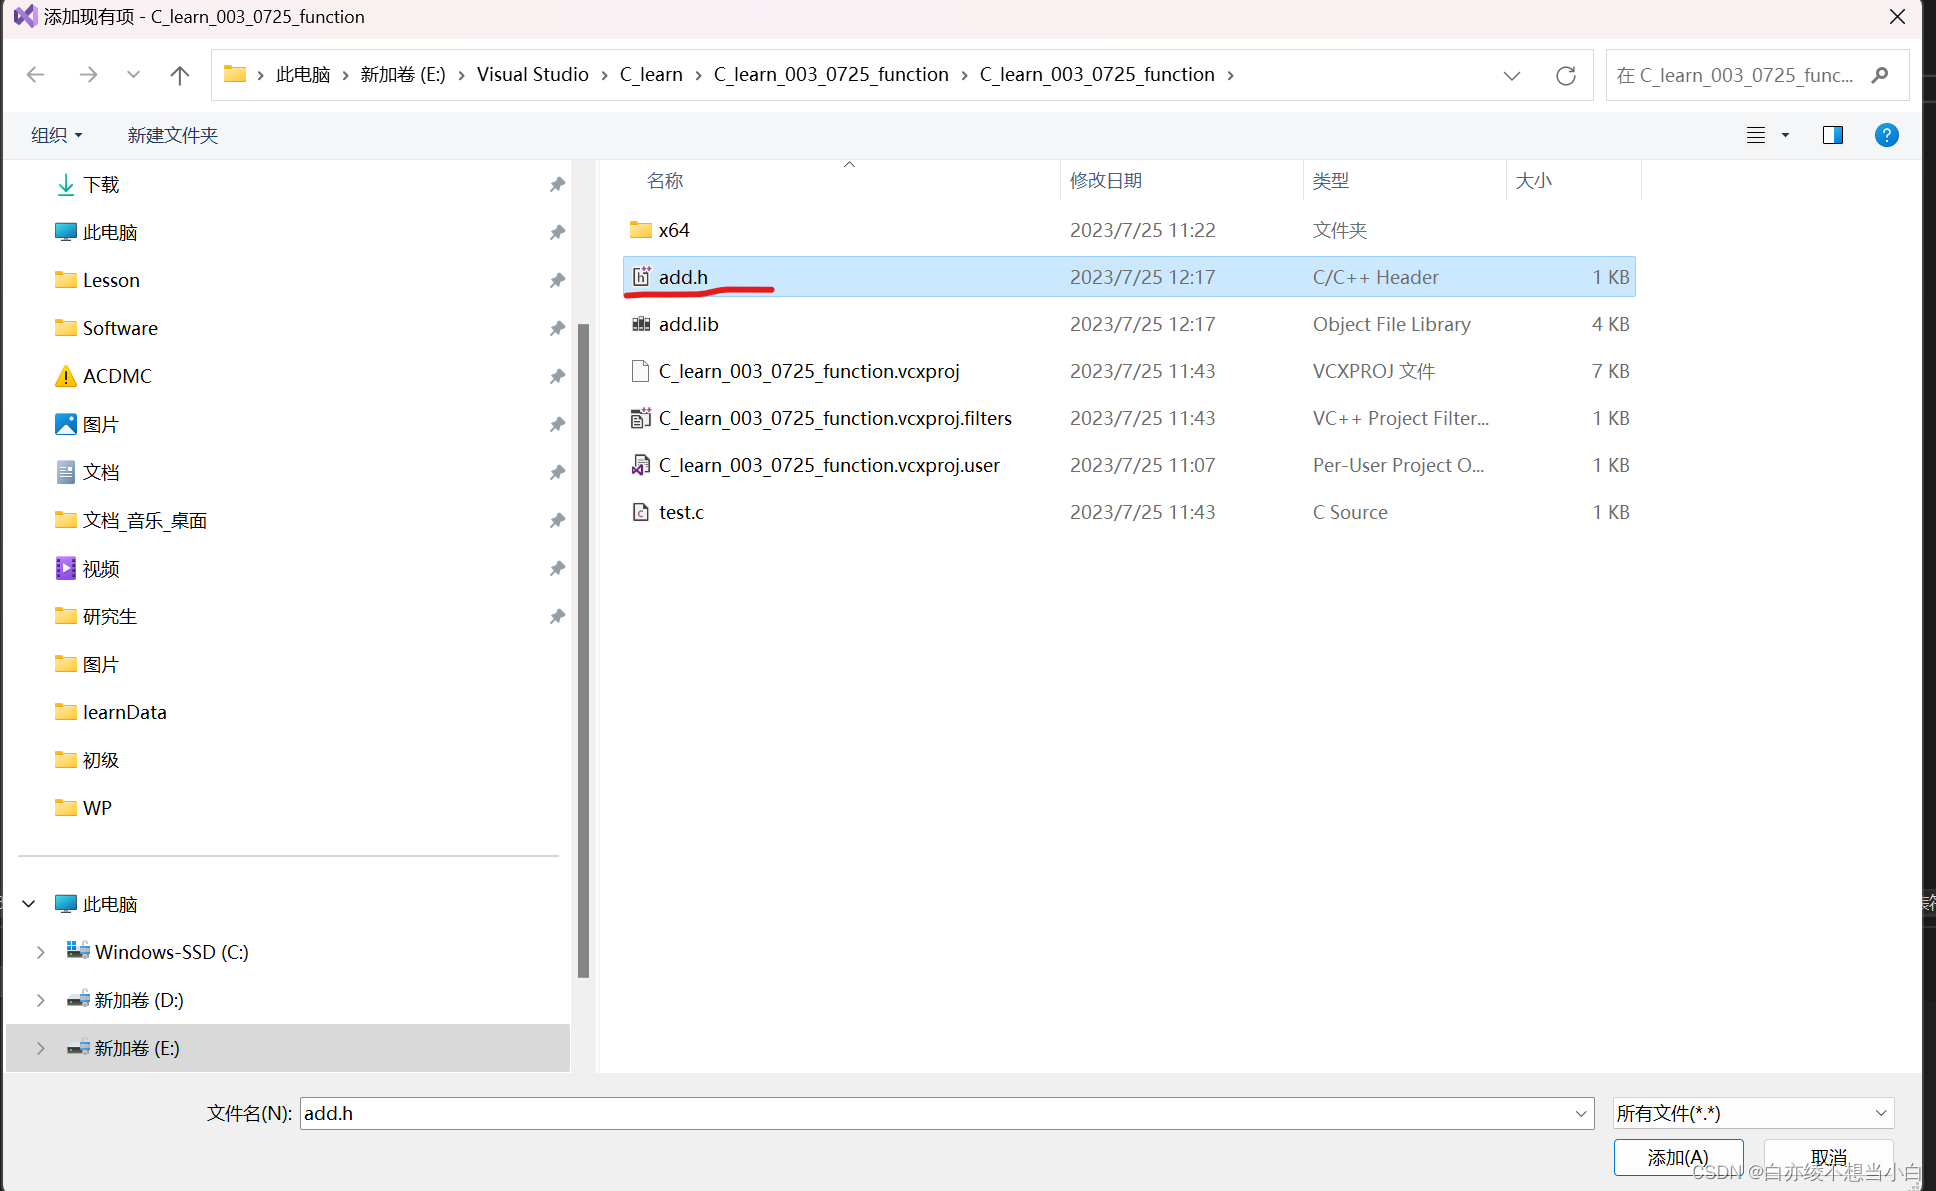Open the help question mark icon
Image resolution: width=1936 pixels, height=1191 pixels.
click(1886, 135)
